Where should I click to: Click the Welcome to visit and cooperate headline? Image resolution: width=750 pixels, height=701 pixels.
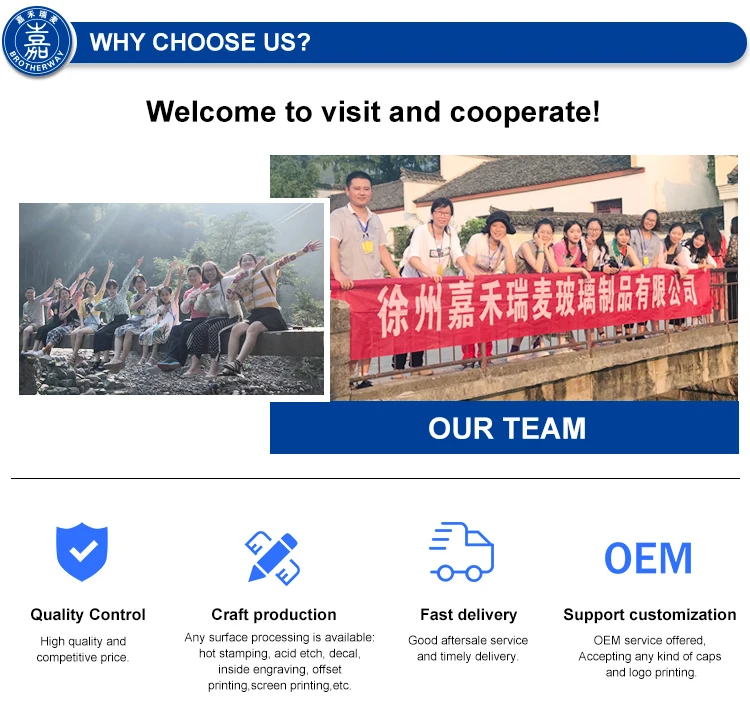coord(373,111)
